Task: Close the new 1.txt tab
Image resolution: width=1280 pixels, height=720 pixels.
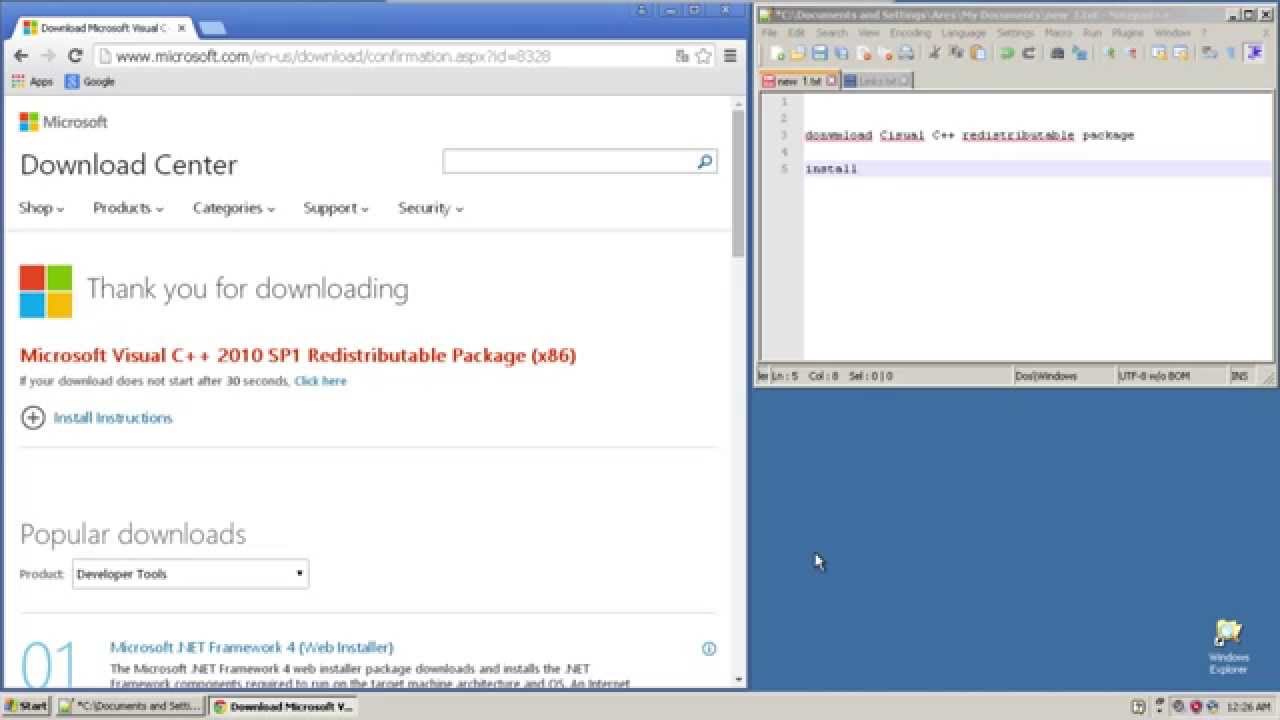Action: tap(831, 81)
